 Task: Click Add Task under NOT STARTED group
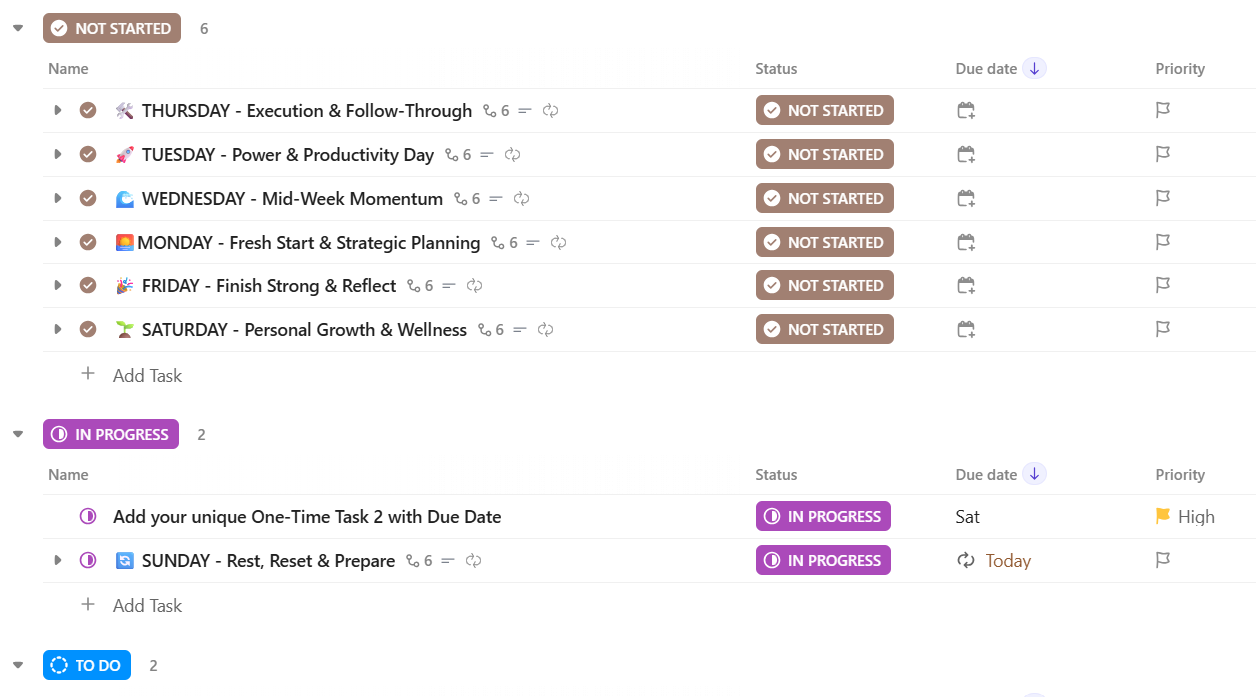coord(147,375)
